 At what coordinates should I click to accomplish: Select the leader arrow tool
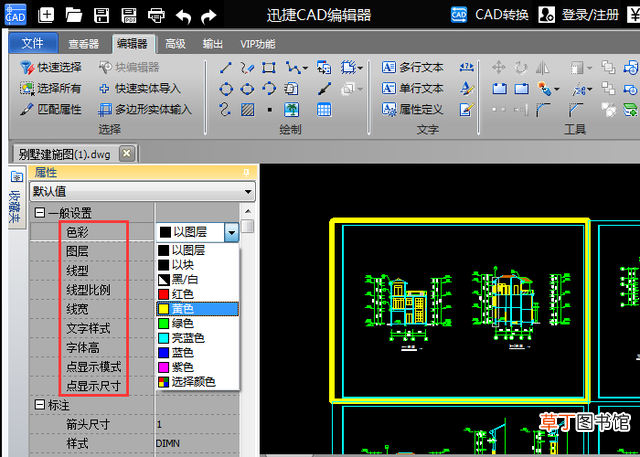324,89
